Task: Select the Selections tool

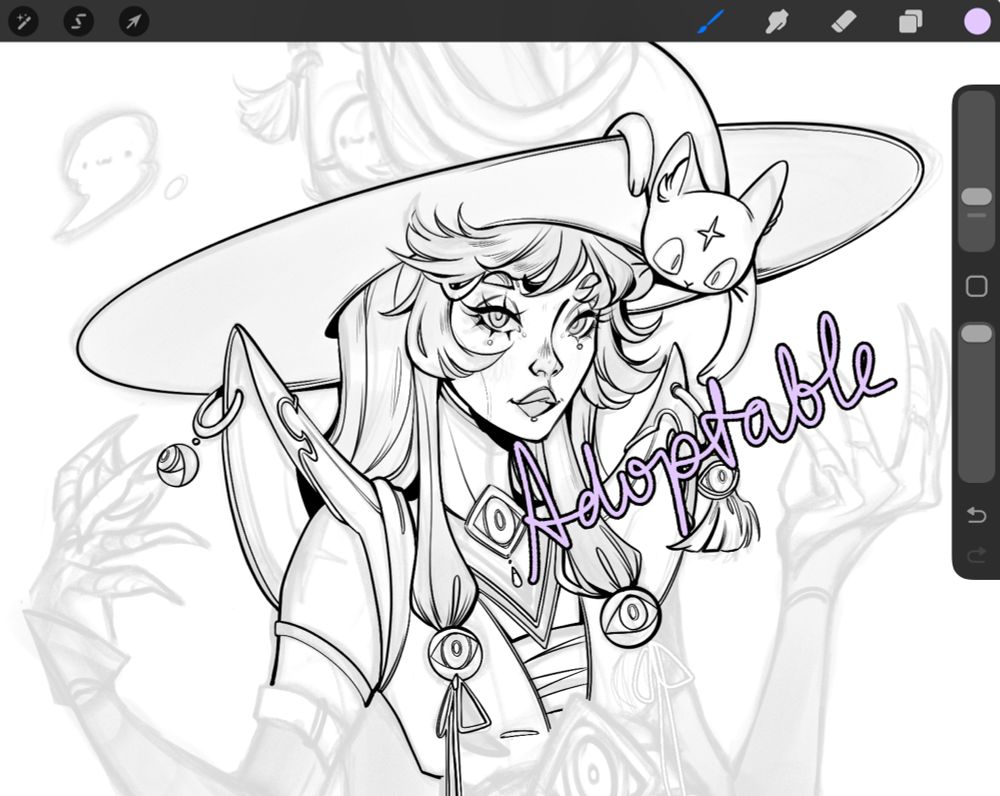Action: pyautogui.click(x=78, y=21)
